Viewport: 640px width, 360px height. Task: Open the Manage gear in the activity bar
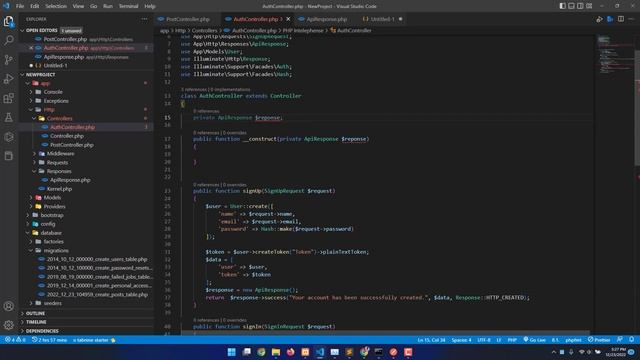tap(9, 325)
